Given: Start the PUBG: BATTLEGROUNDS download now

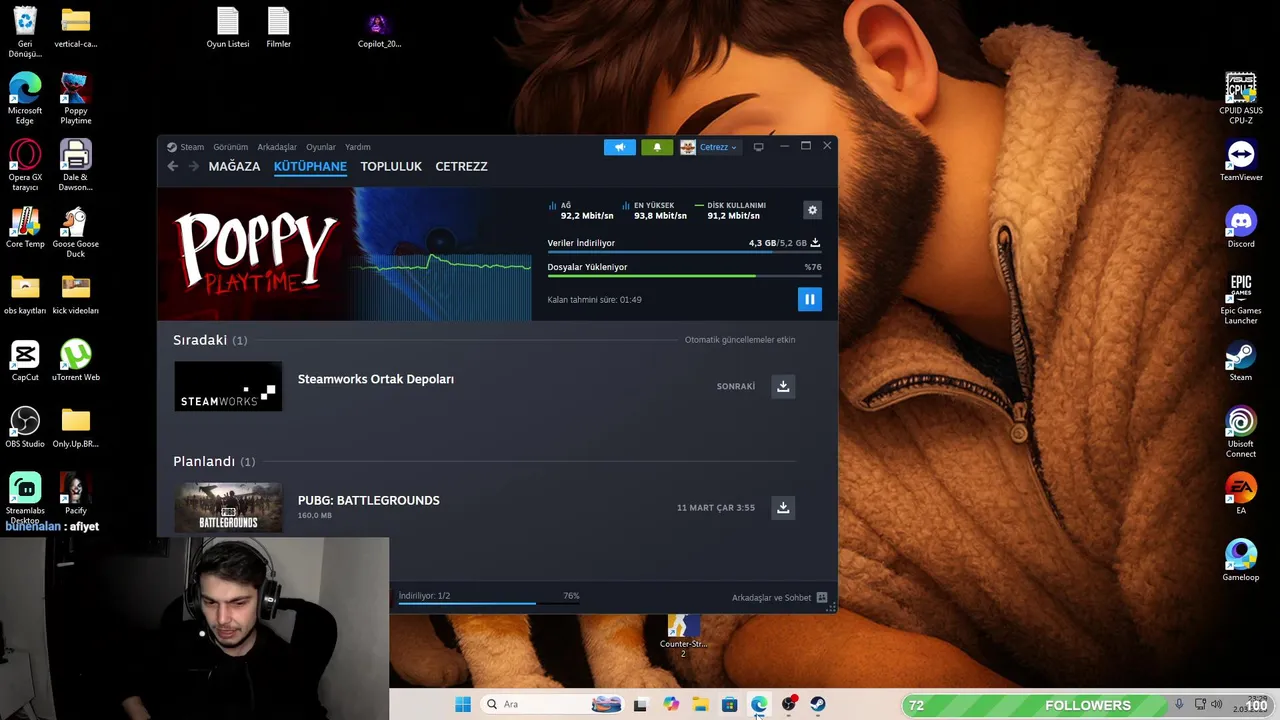Looking at the screenshot, I should pos(783,507).
